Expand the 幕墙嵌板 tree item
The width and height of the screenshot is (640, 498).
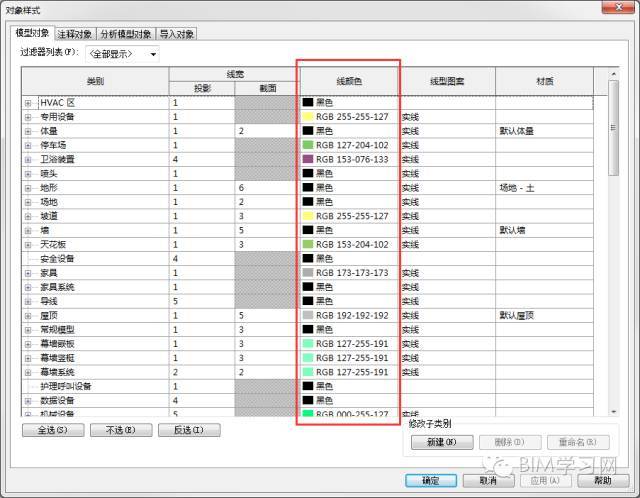pyautogui.click(x=28, y=343)
